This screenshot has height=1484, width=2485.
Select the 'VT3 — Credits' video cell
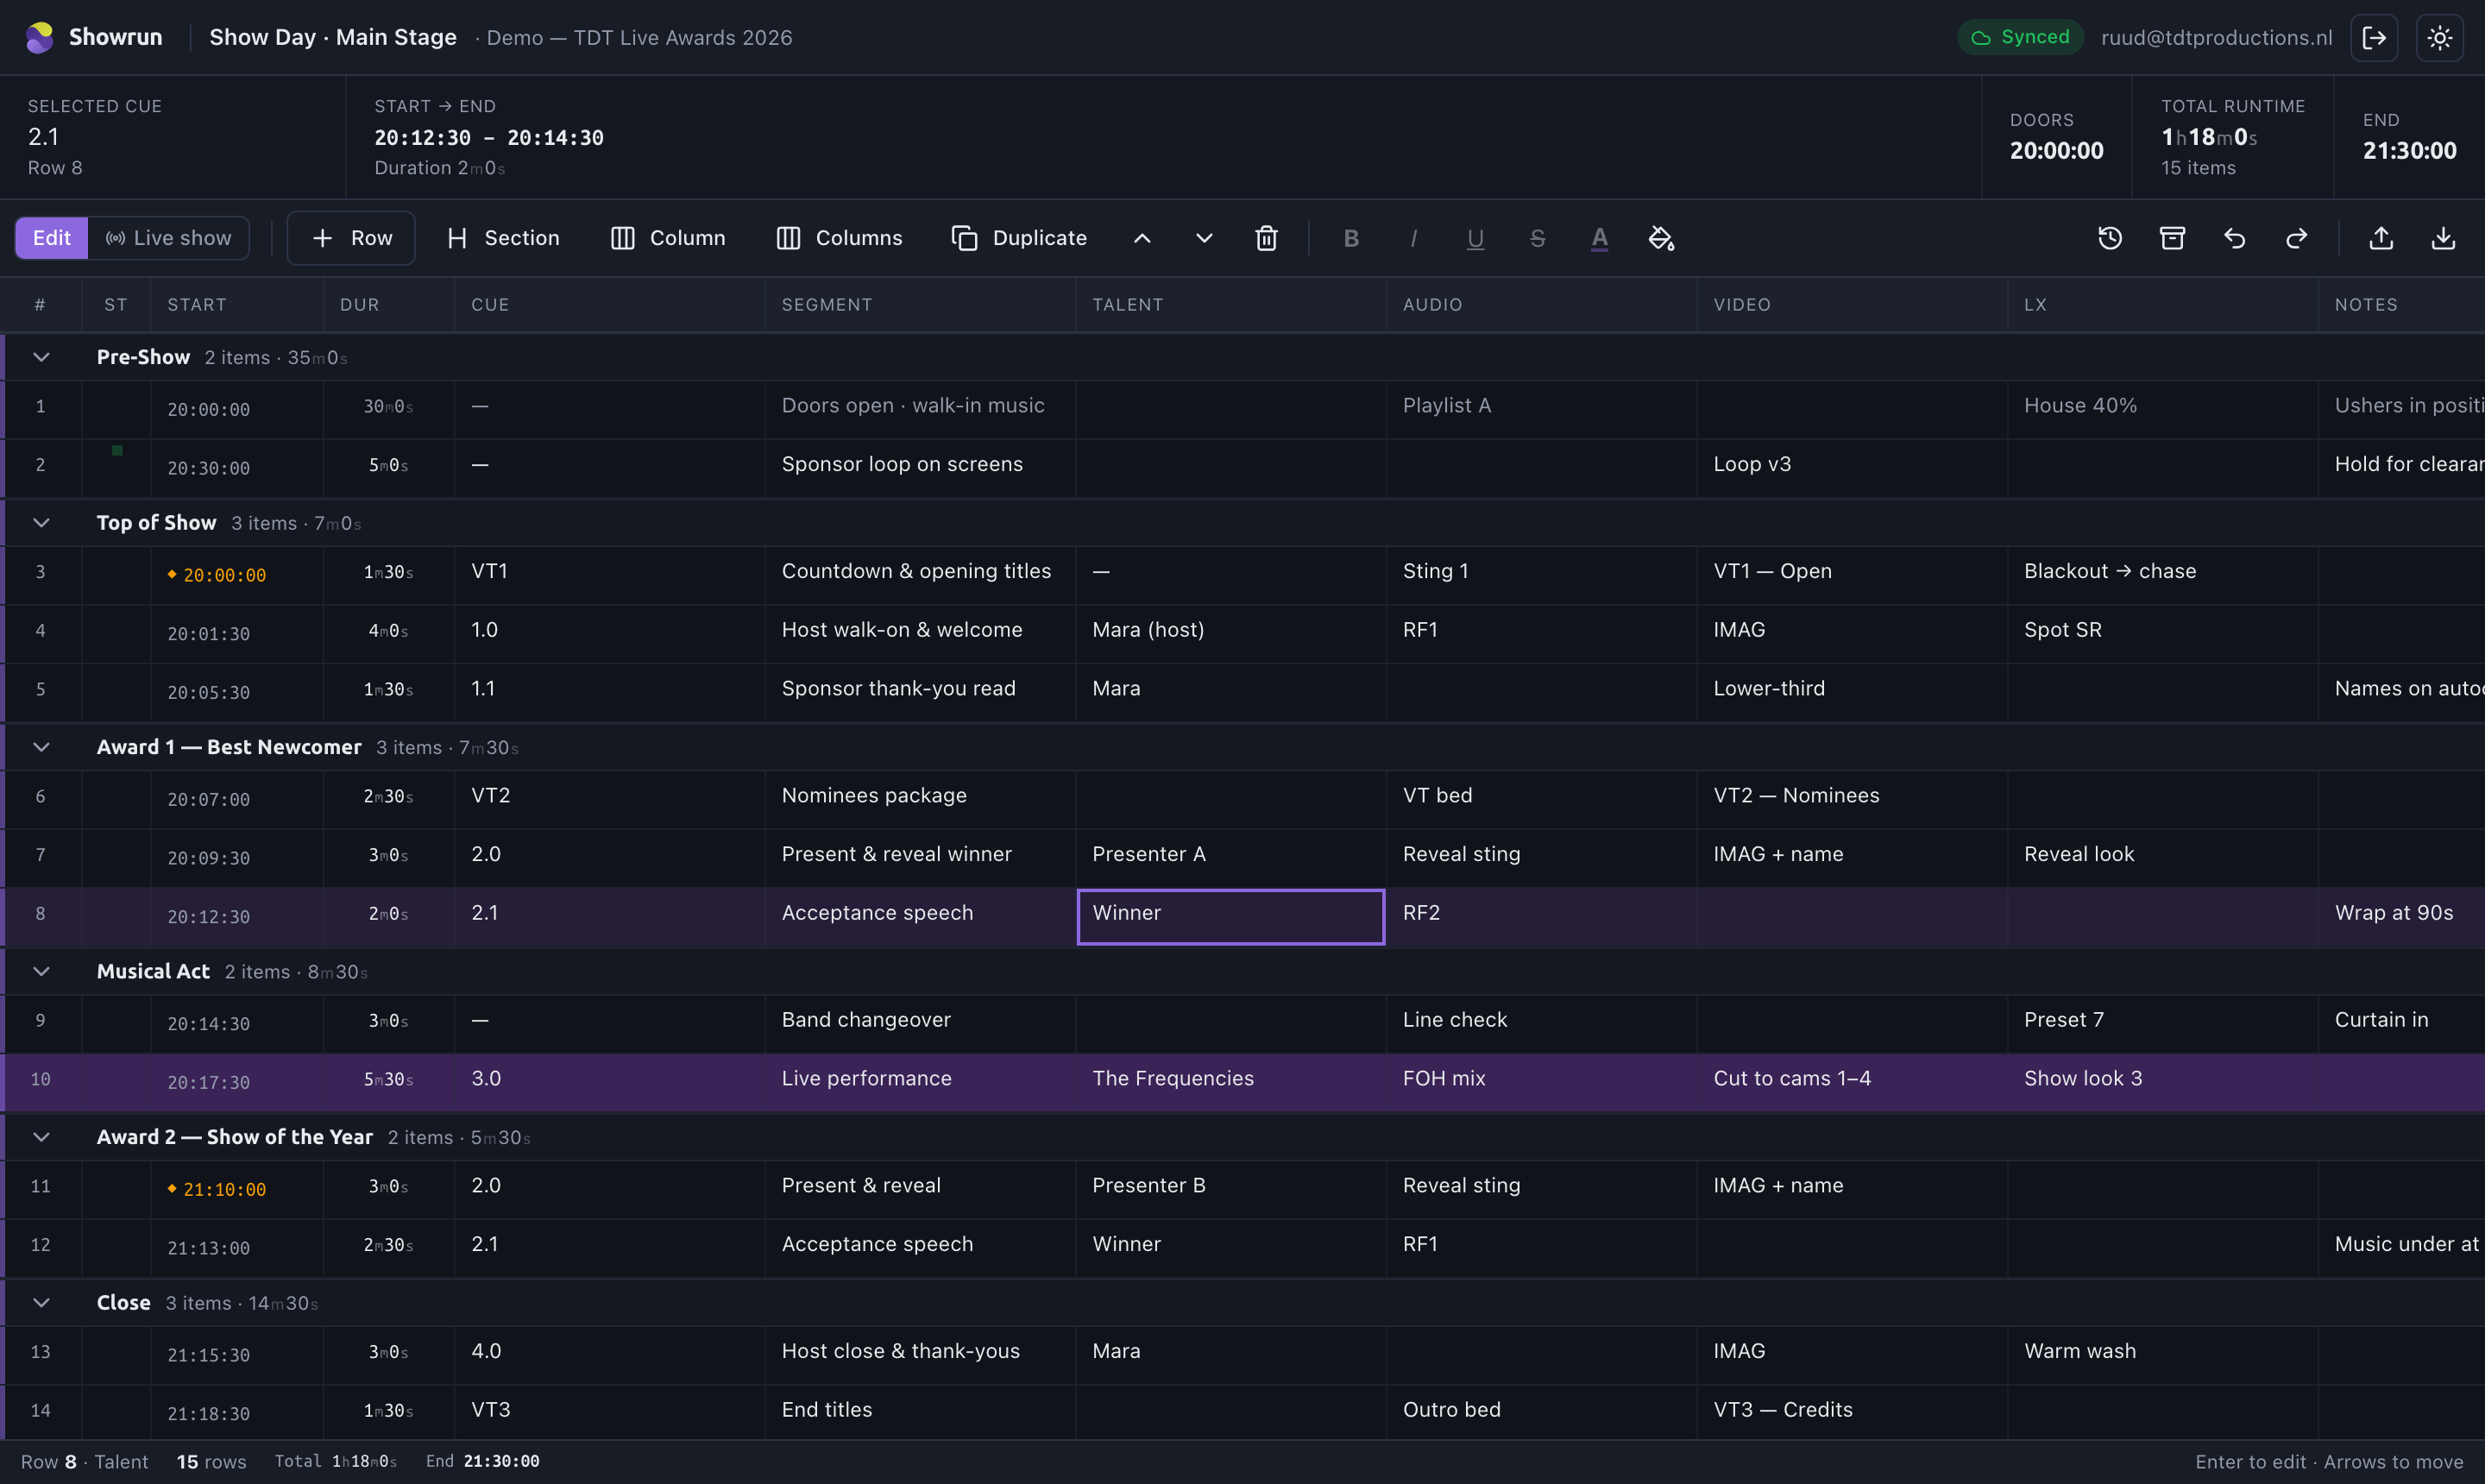[x=1852, y=1413]
